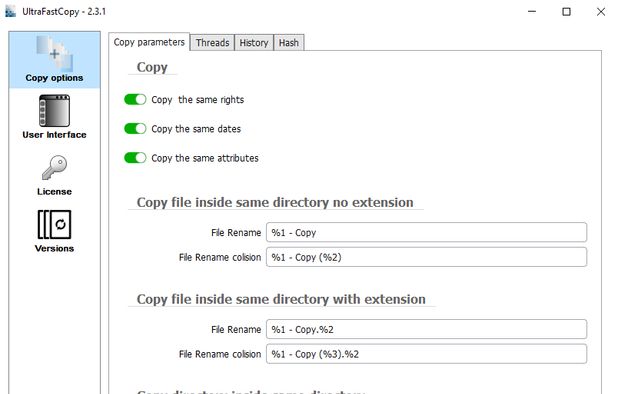Click the 'Copy the same attributes' label
618x394 pixels.
coord(205,158)
